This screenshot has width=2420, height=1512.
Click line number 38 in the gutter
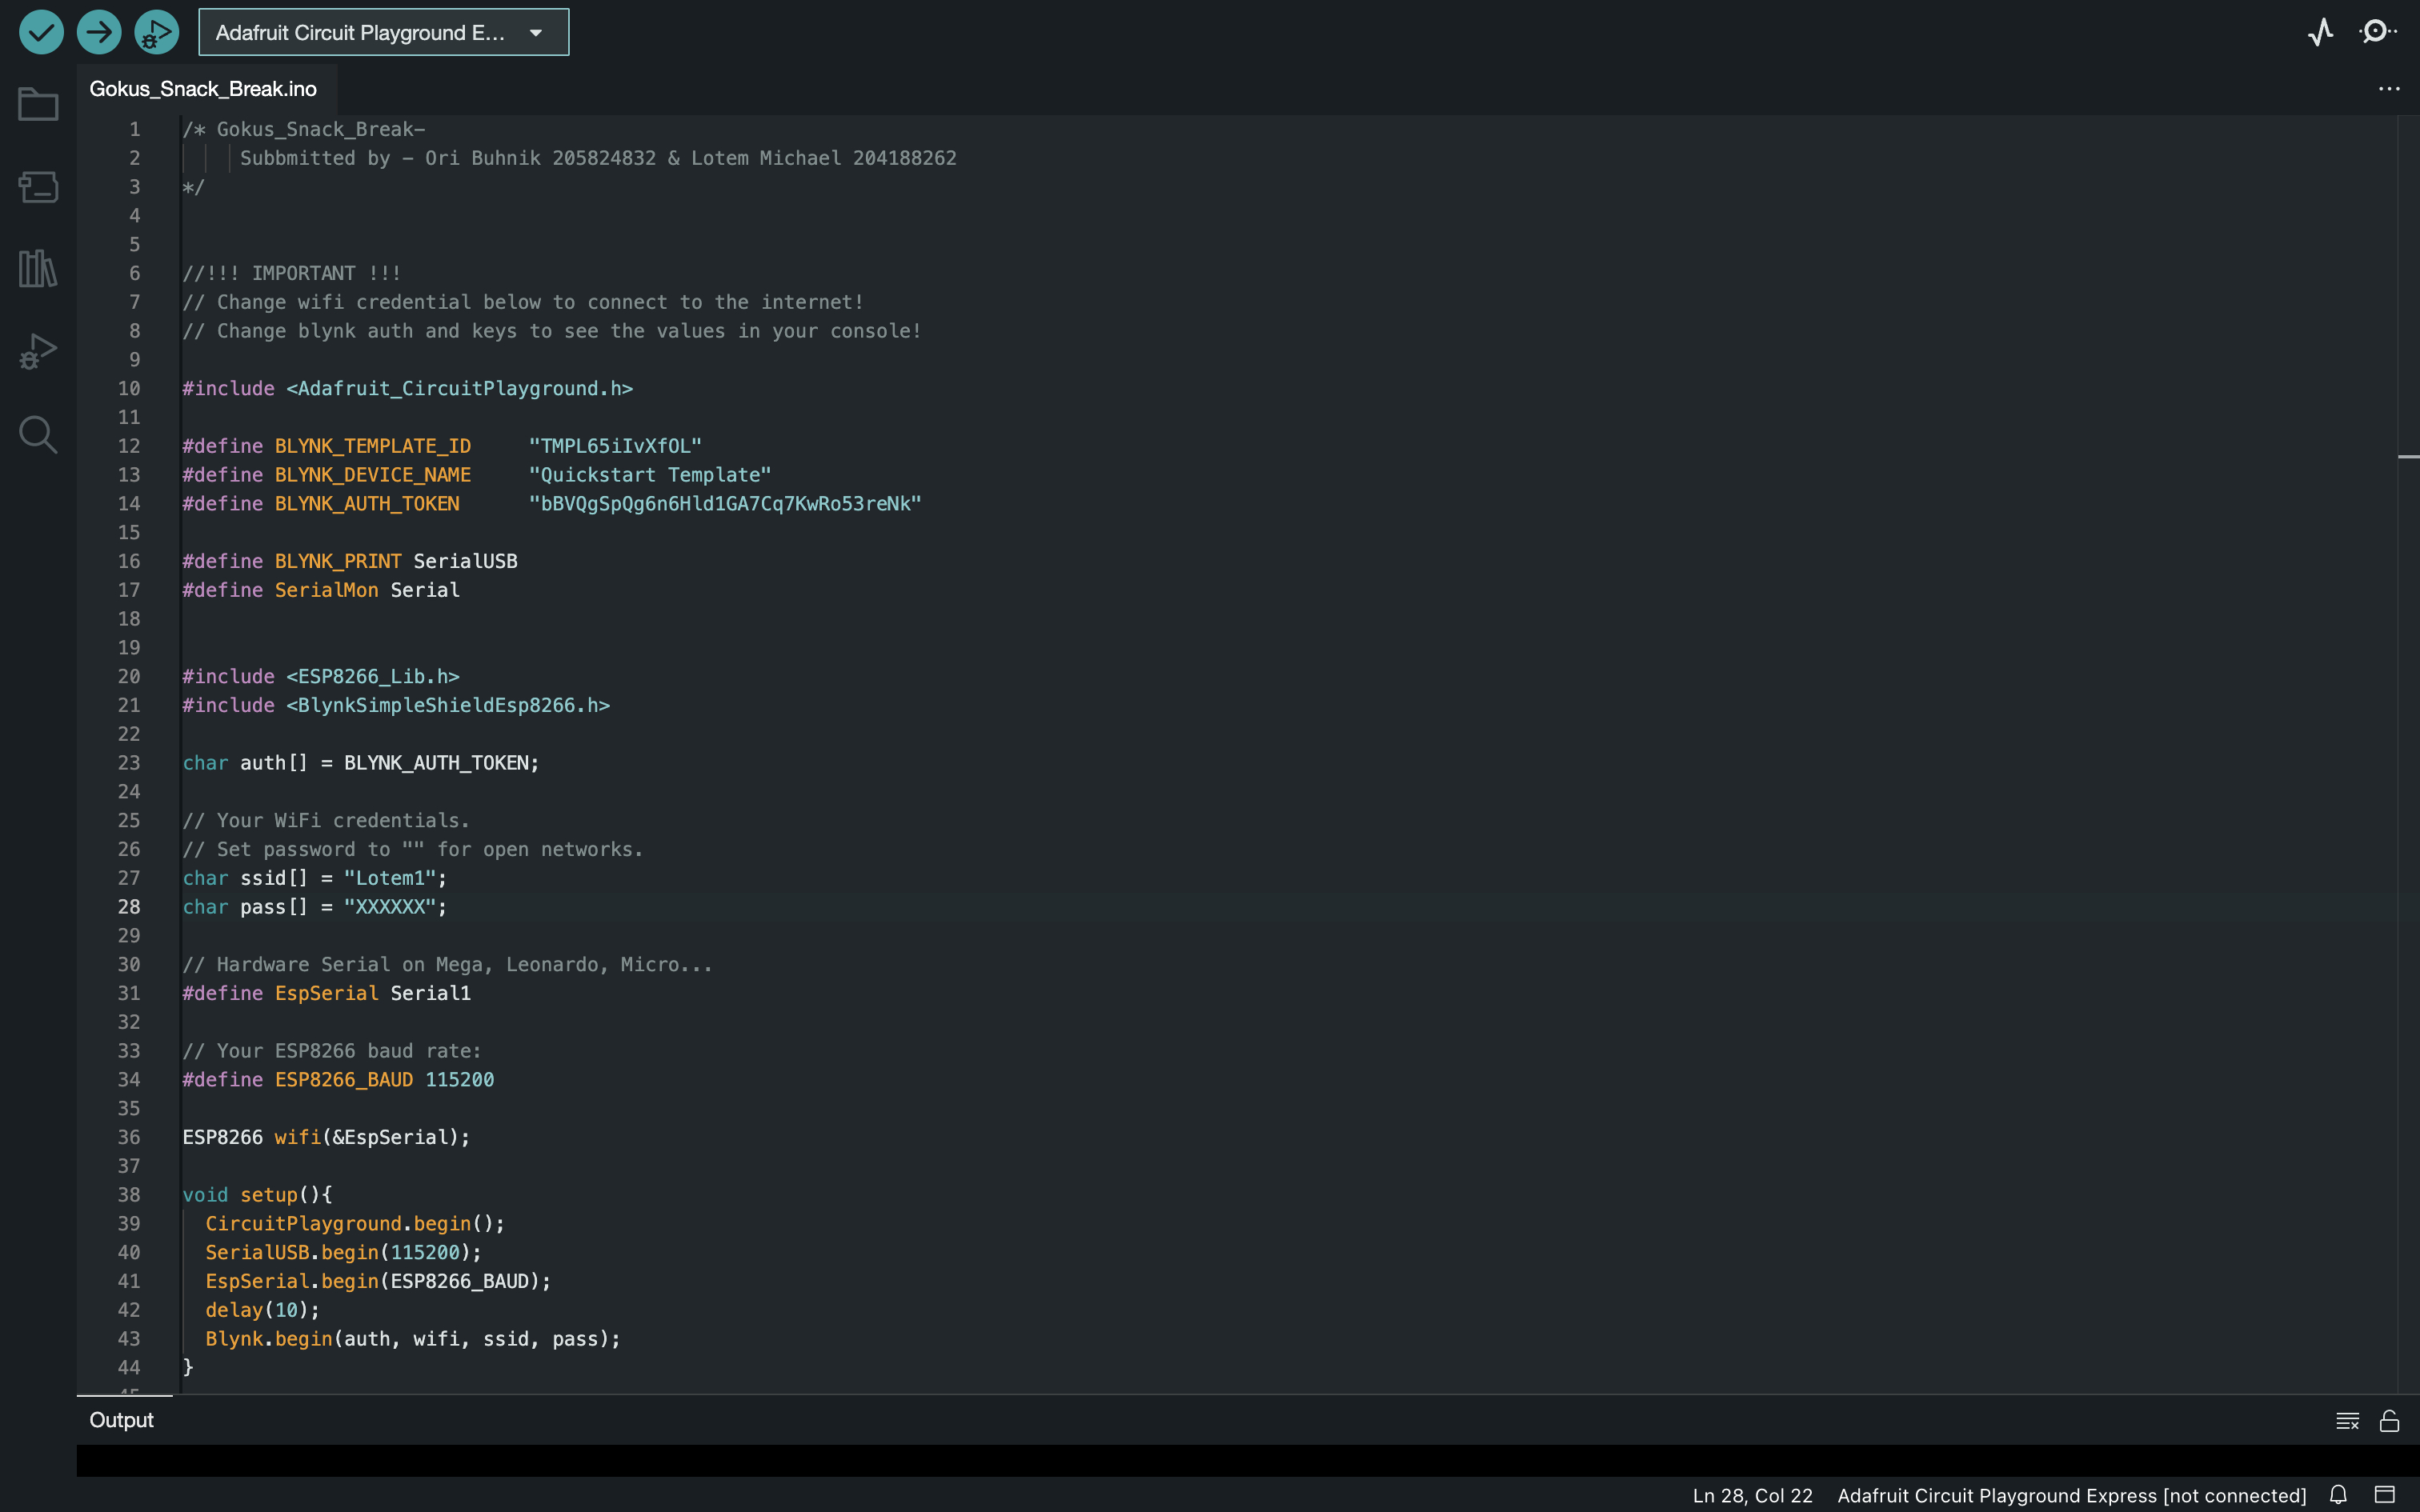click(129, 1195)
